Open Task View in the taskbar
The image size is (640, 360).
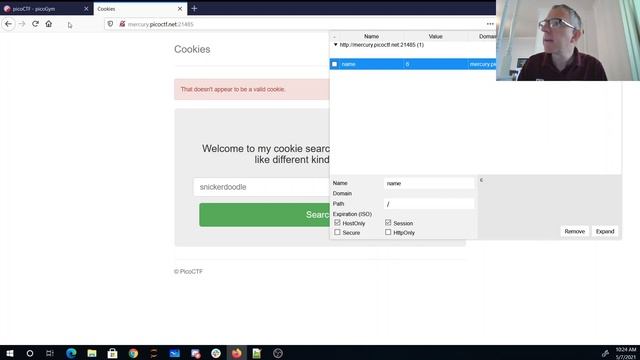pos(50,353)
